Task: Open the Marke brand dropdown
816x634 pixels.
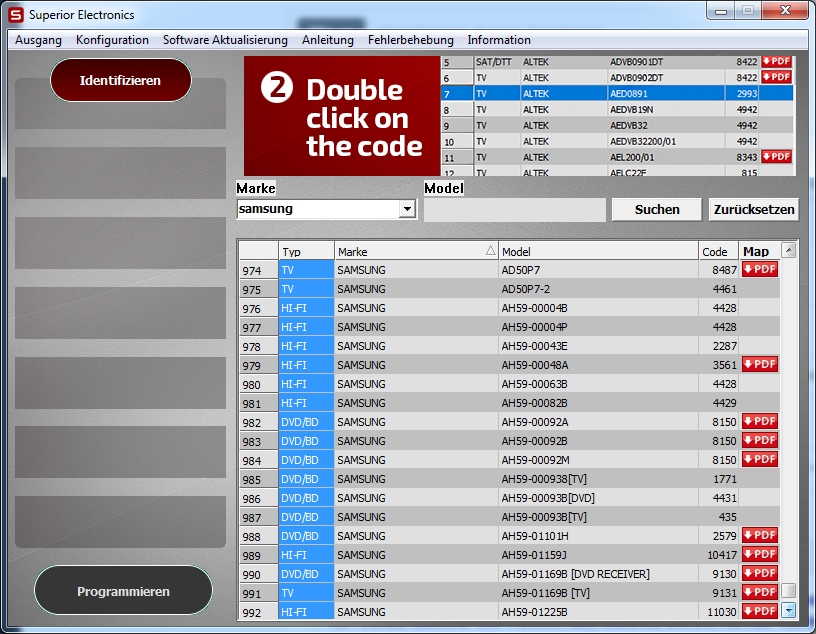Action: (x=406, y=209)
